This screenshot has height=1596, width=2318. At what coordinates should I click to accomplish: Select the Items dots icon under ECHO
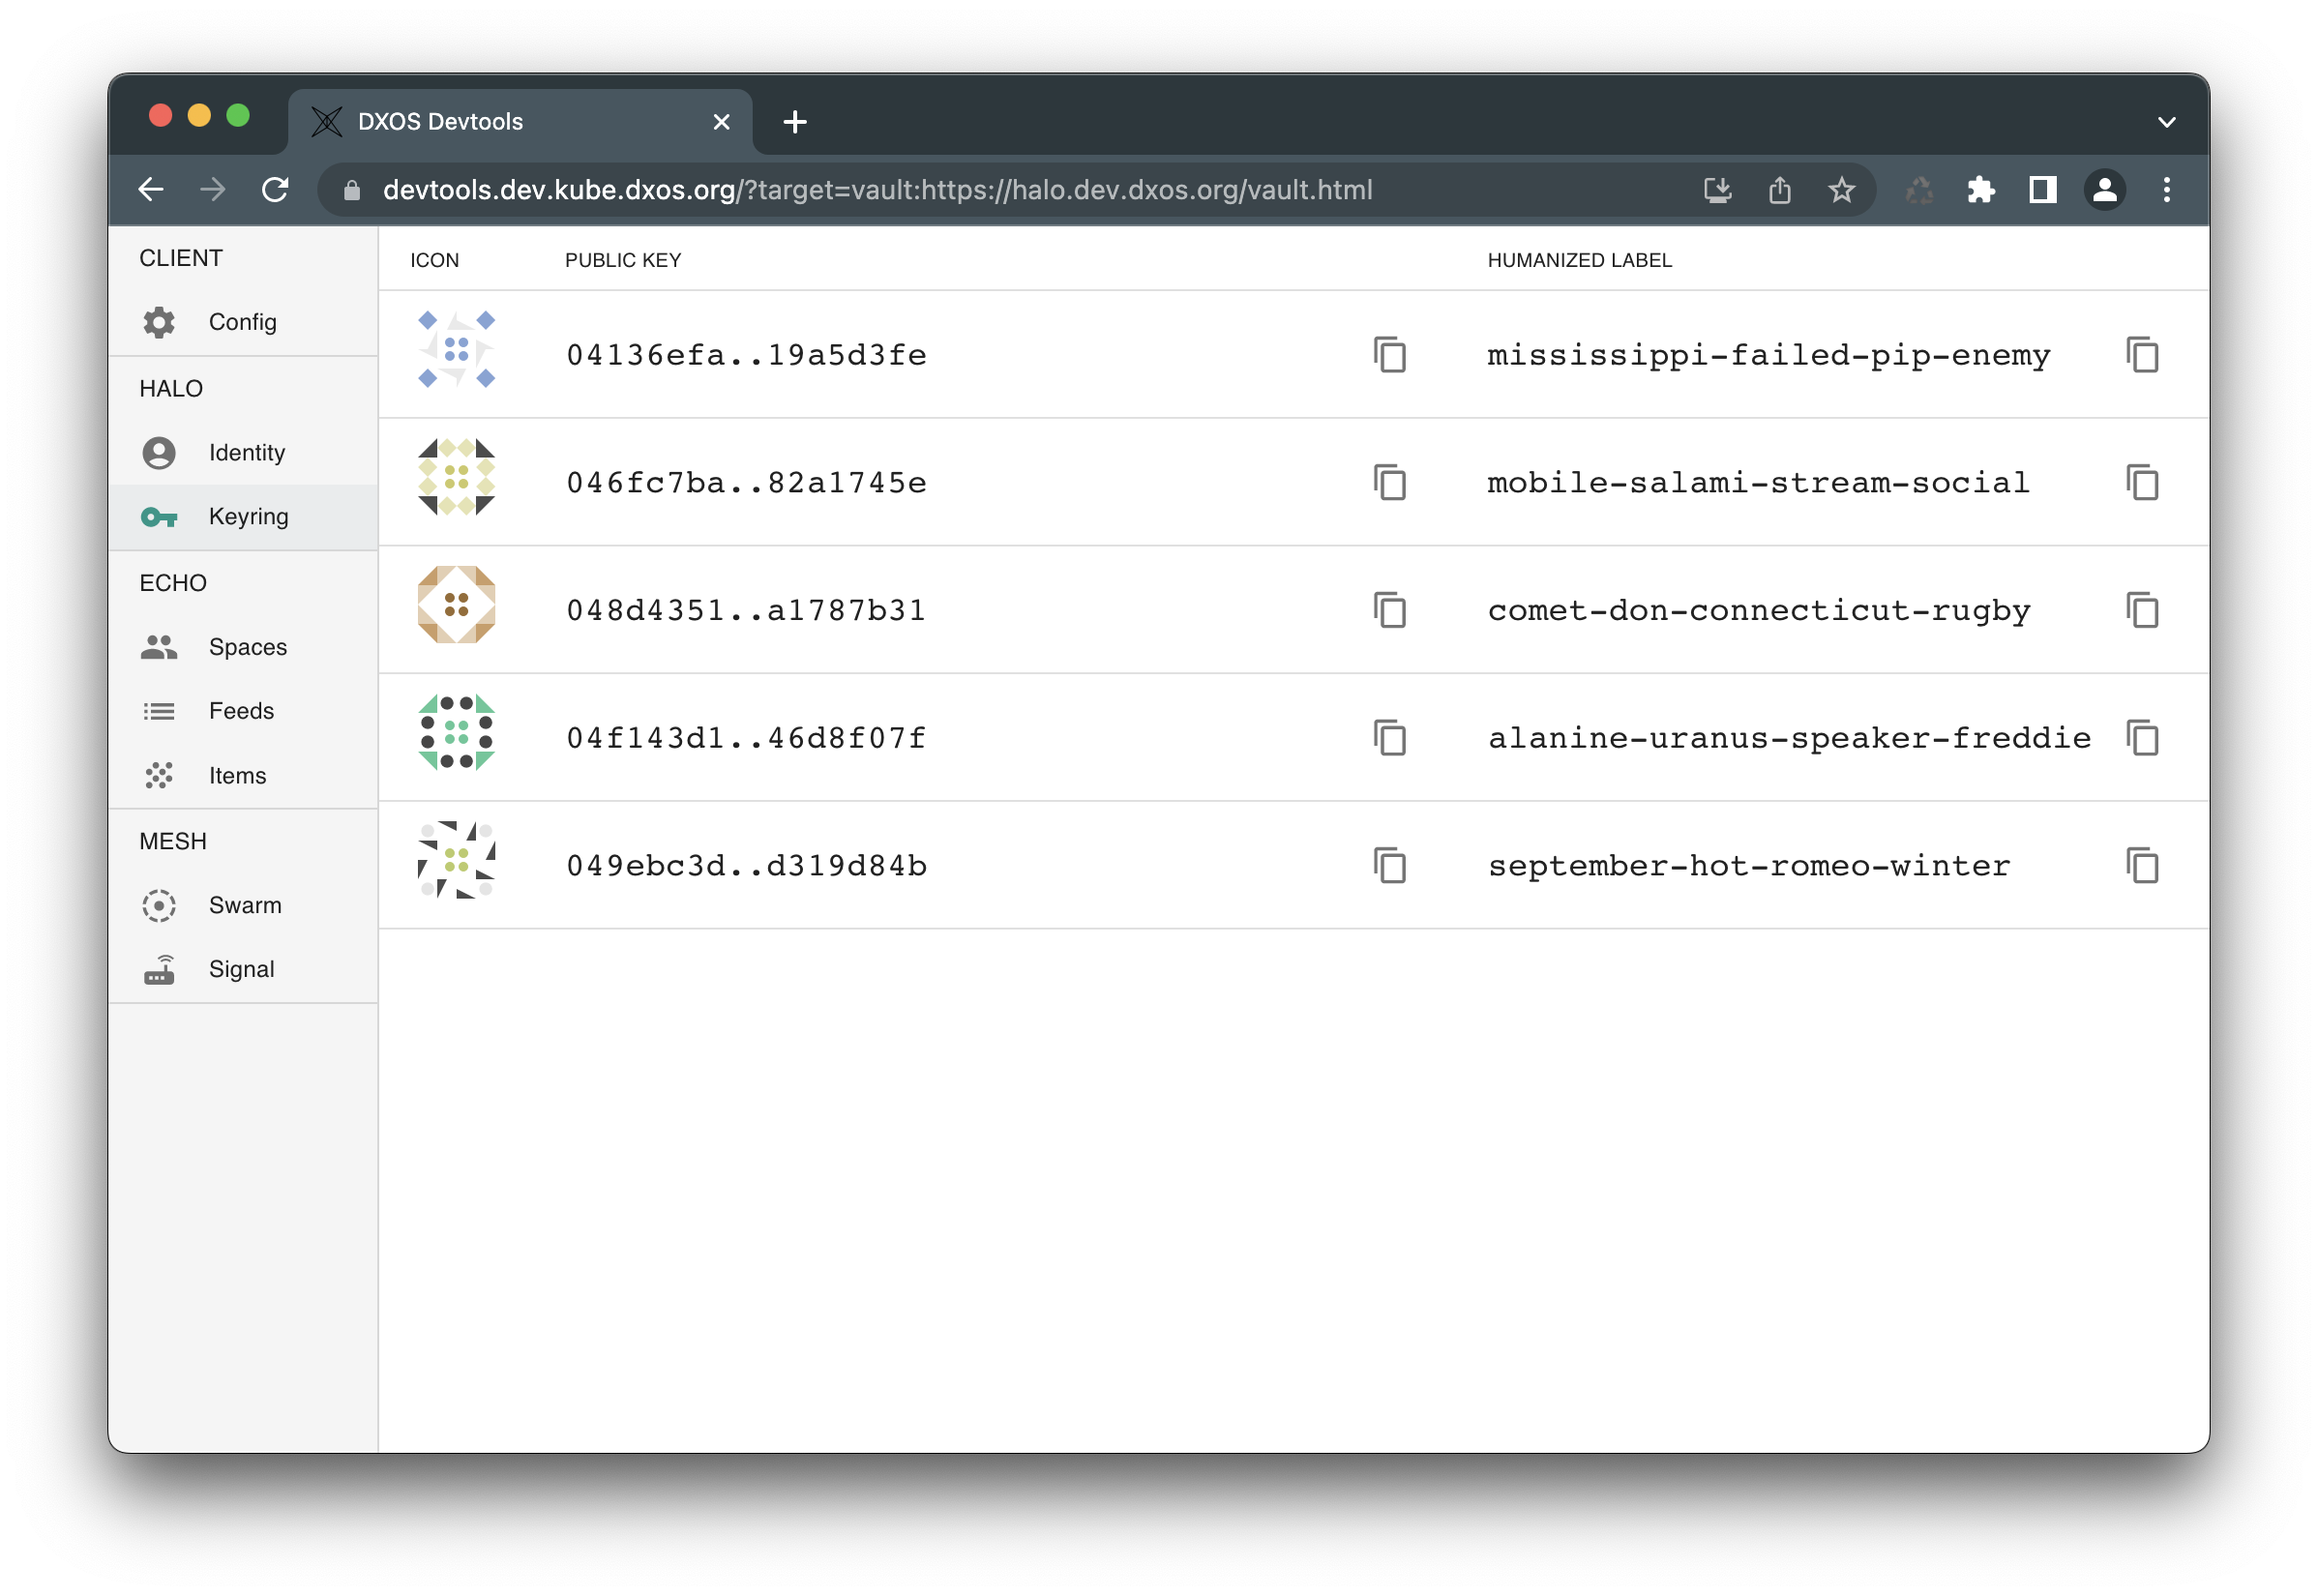pos(160,775)
